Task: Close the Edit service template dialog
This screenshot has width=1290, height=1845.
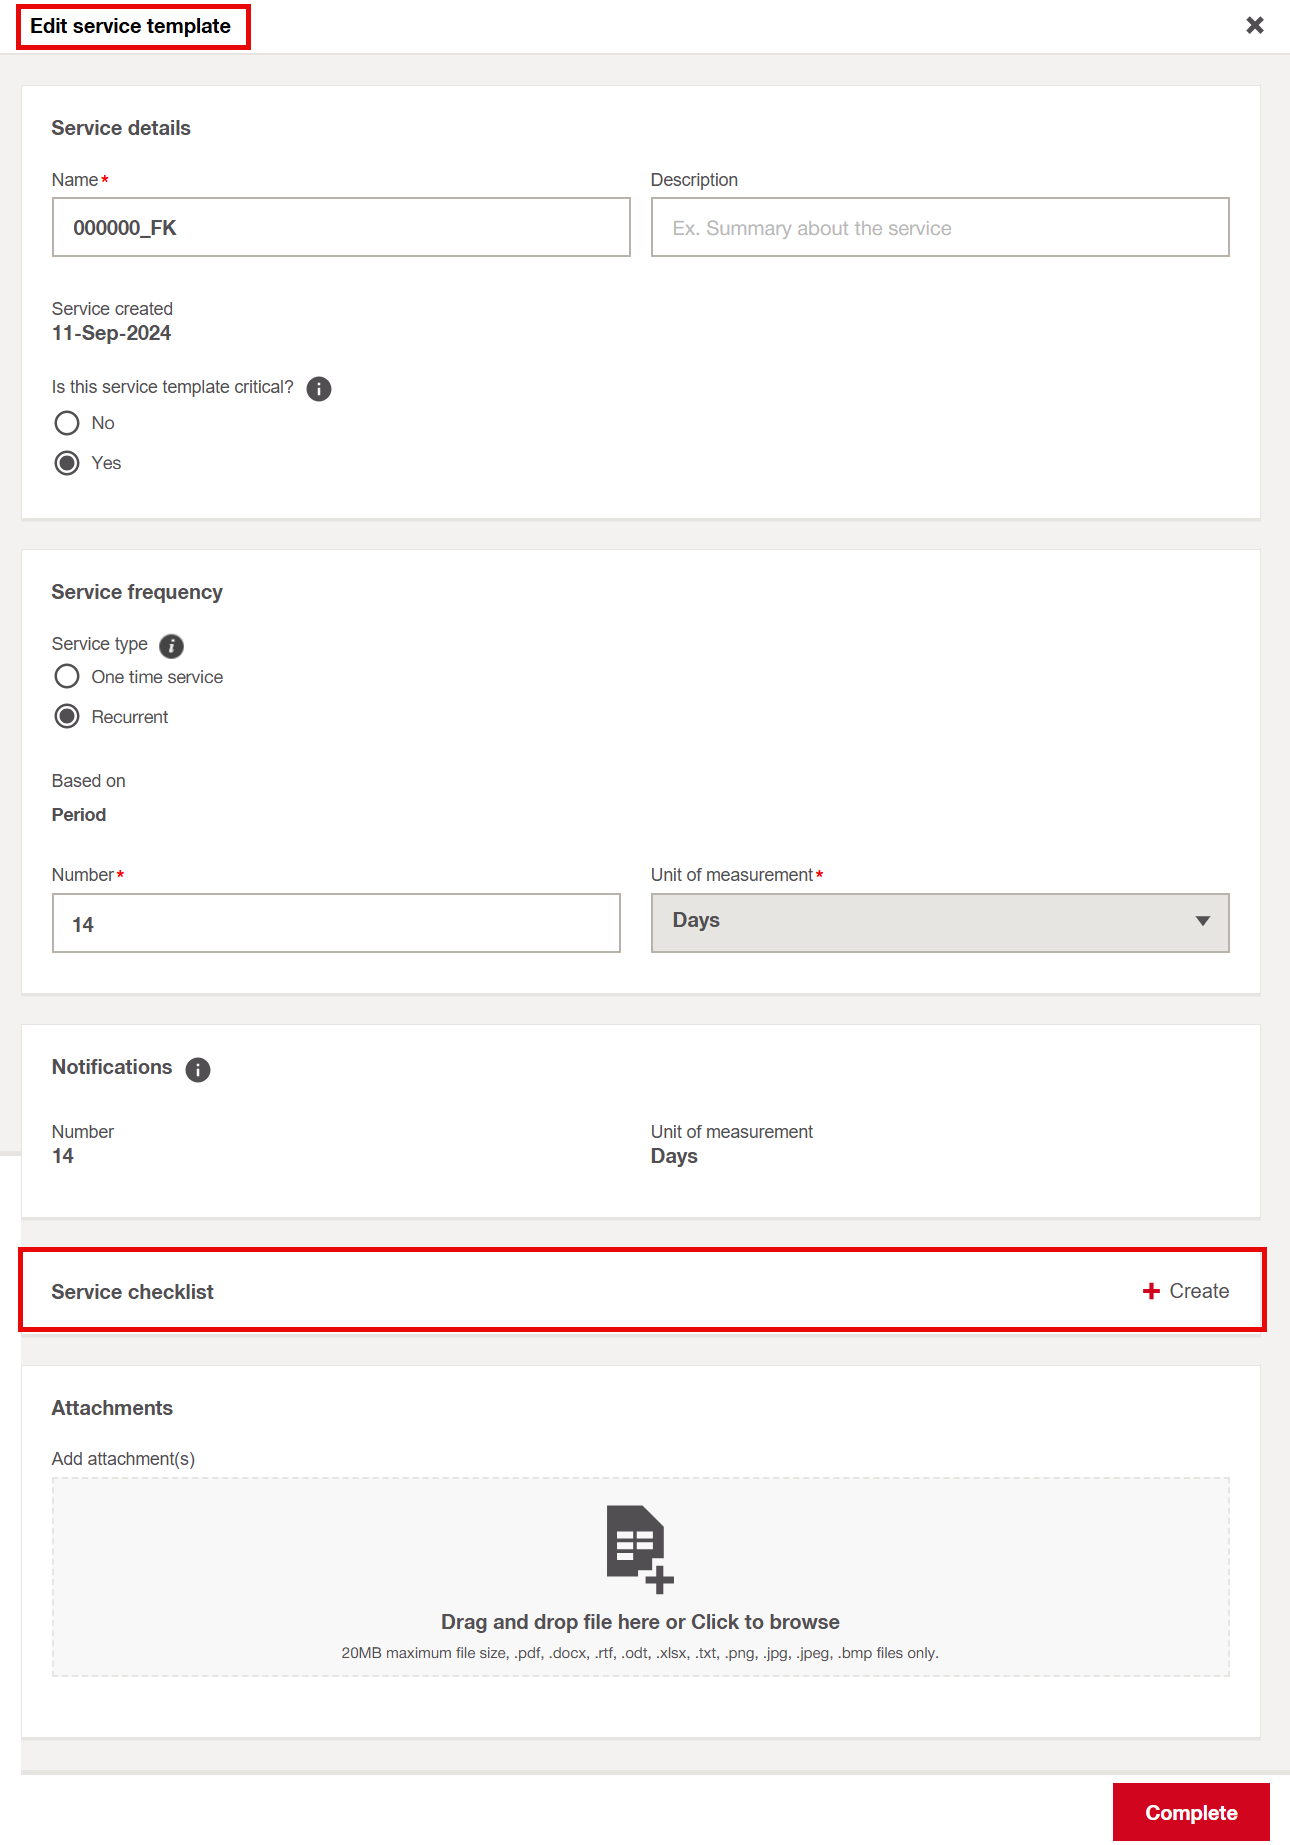Action: 1254,25
